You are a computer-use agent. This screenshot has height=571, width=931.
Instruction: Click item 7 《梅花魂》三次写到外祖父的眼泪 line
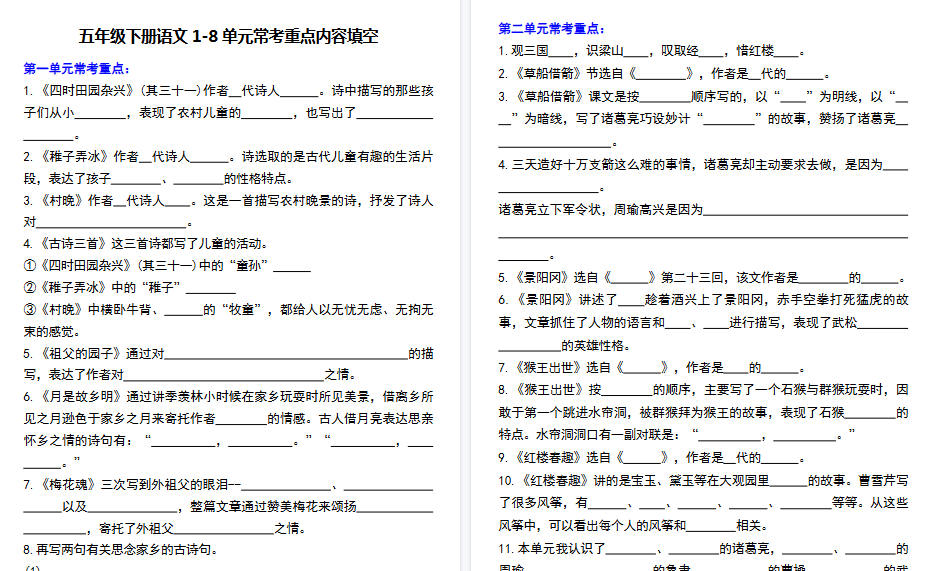tap(229, 485)
